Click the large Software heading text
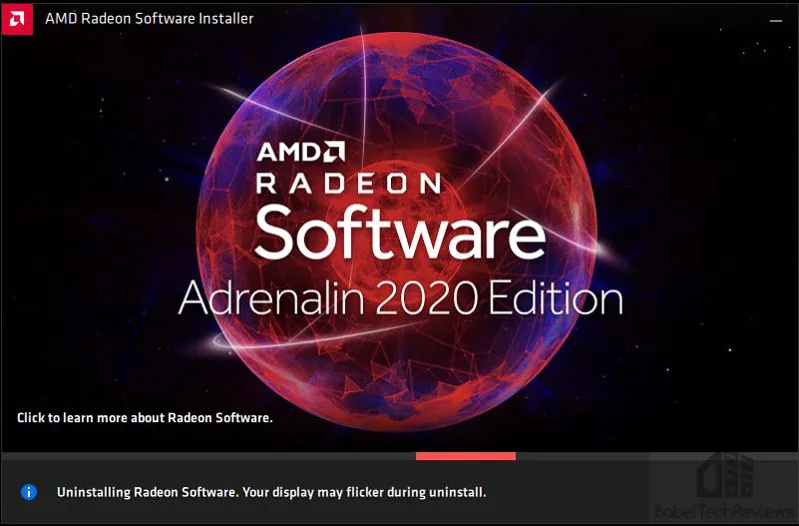 (400, 232)
